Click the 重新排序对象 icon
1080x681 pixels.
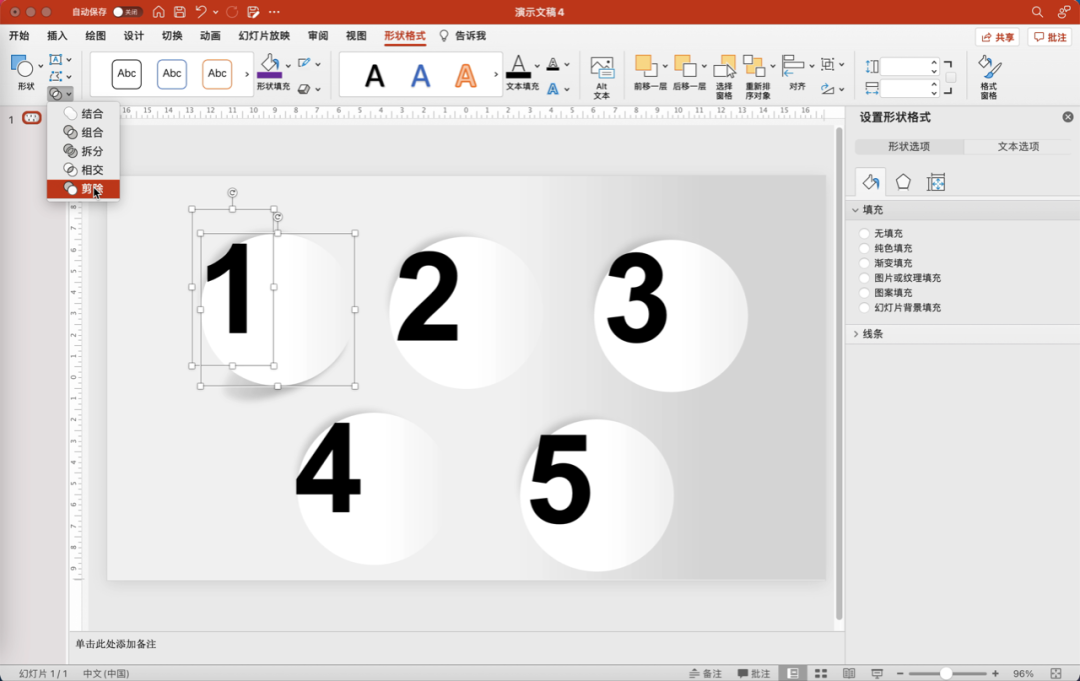pyautogui.click(x=754, y=66)
